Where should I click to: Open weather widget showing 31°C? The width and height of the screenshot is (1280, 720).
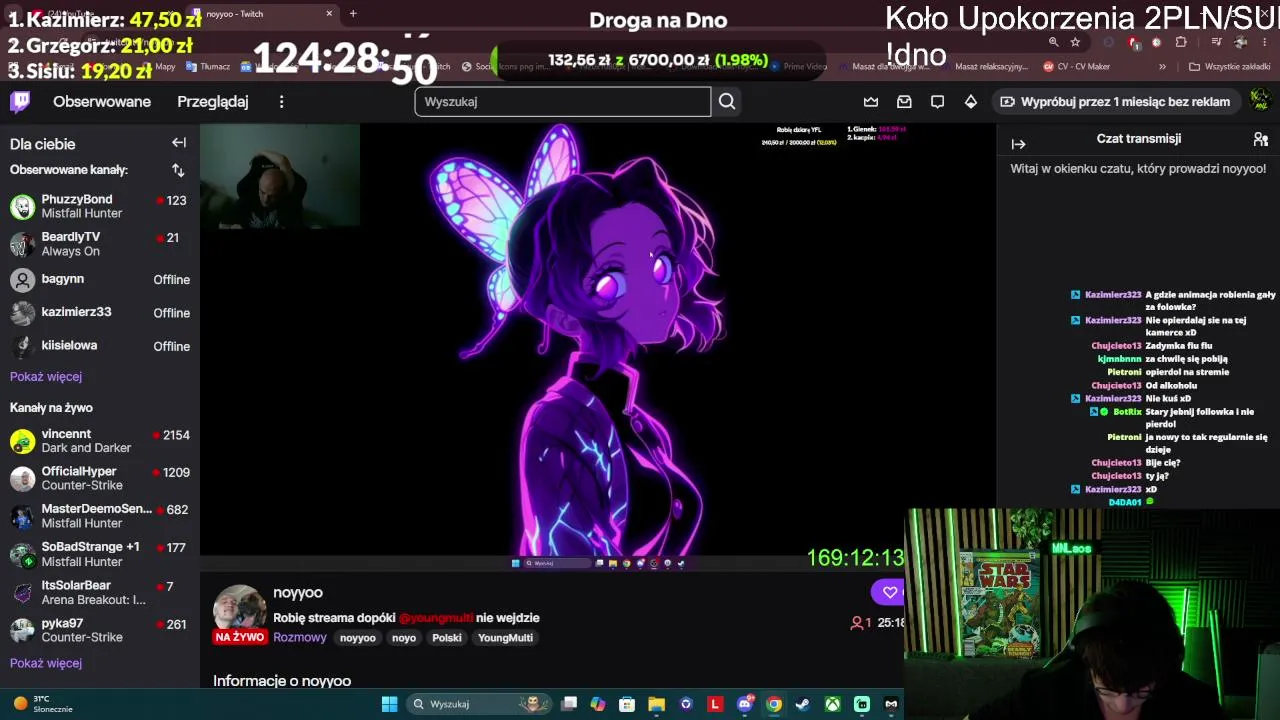[x=41, y=704]
